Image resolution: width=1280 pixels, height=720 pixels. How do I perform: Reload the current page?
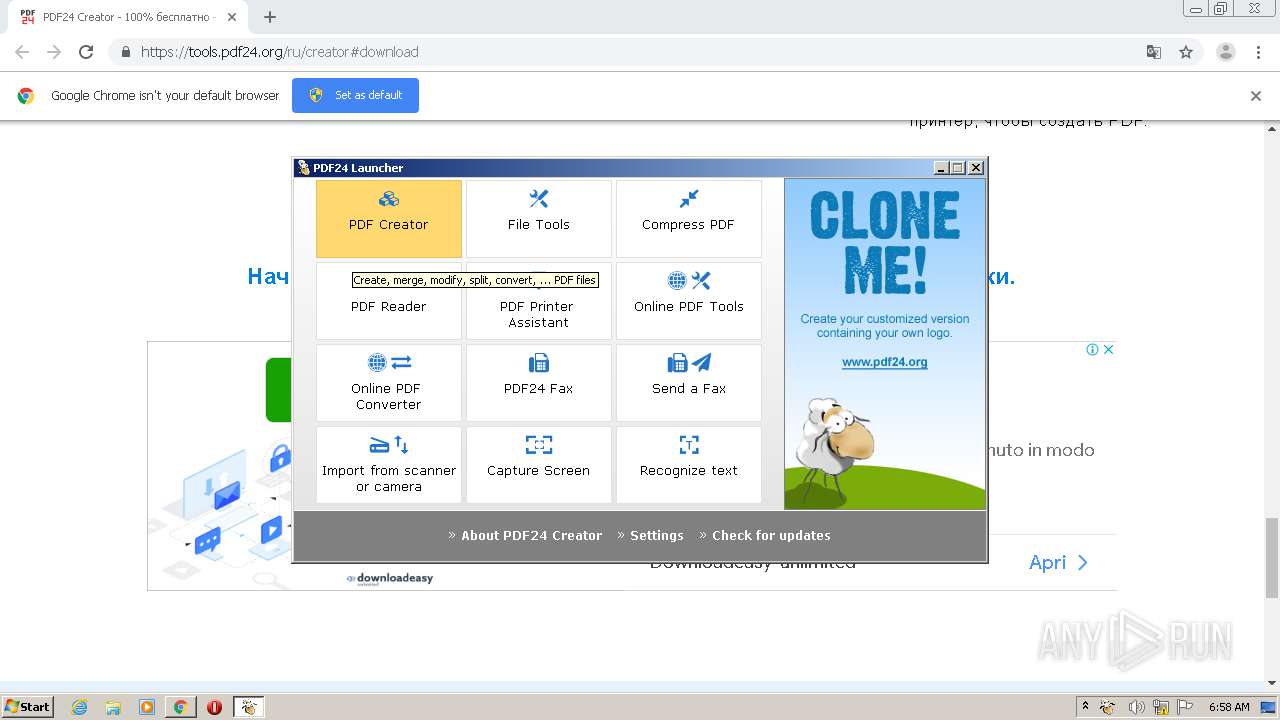86,52
